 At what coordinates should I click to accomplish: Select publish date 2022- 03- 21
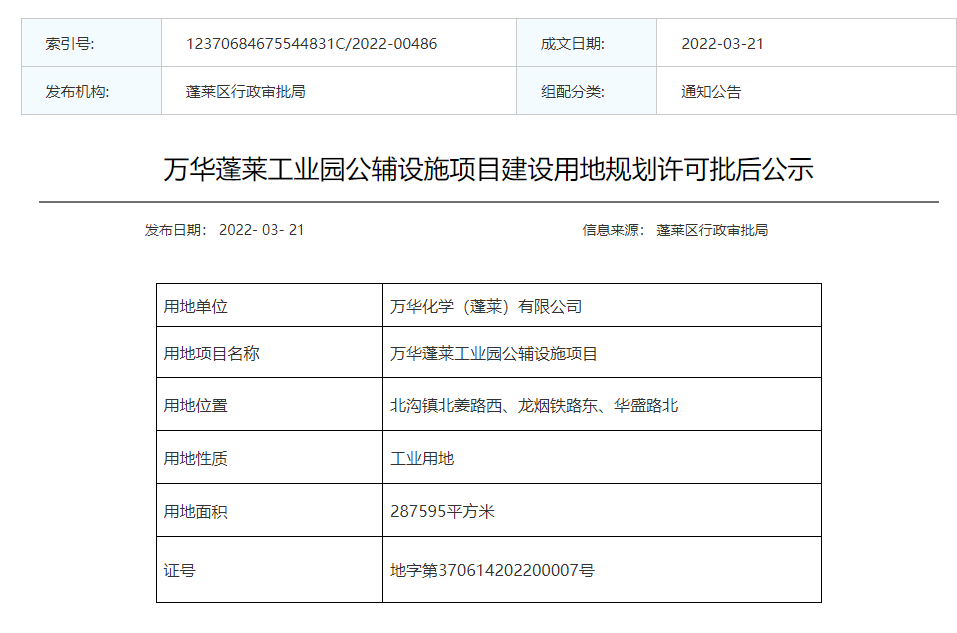(261, 230)
